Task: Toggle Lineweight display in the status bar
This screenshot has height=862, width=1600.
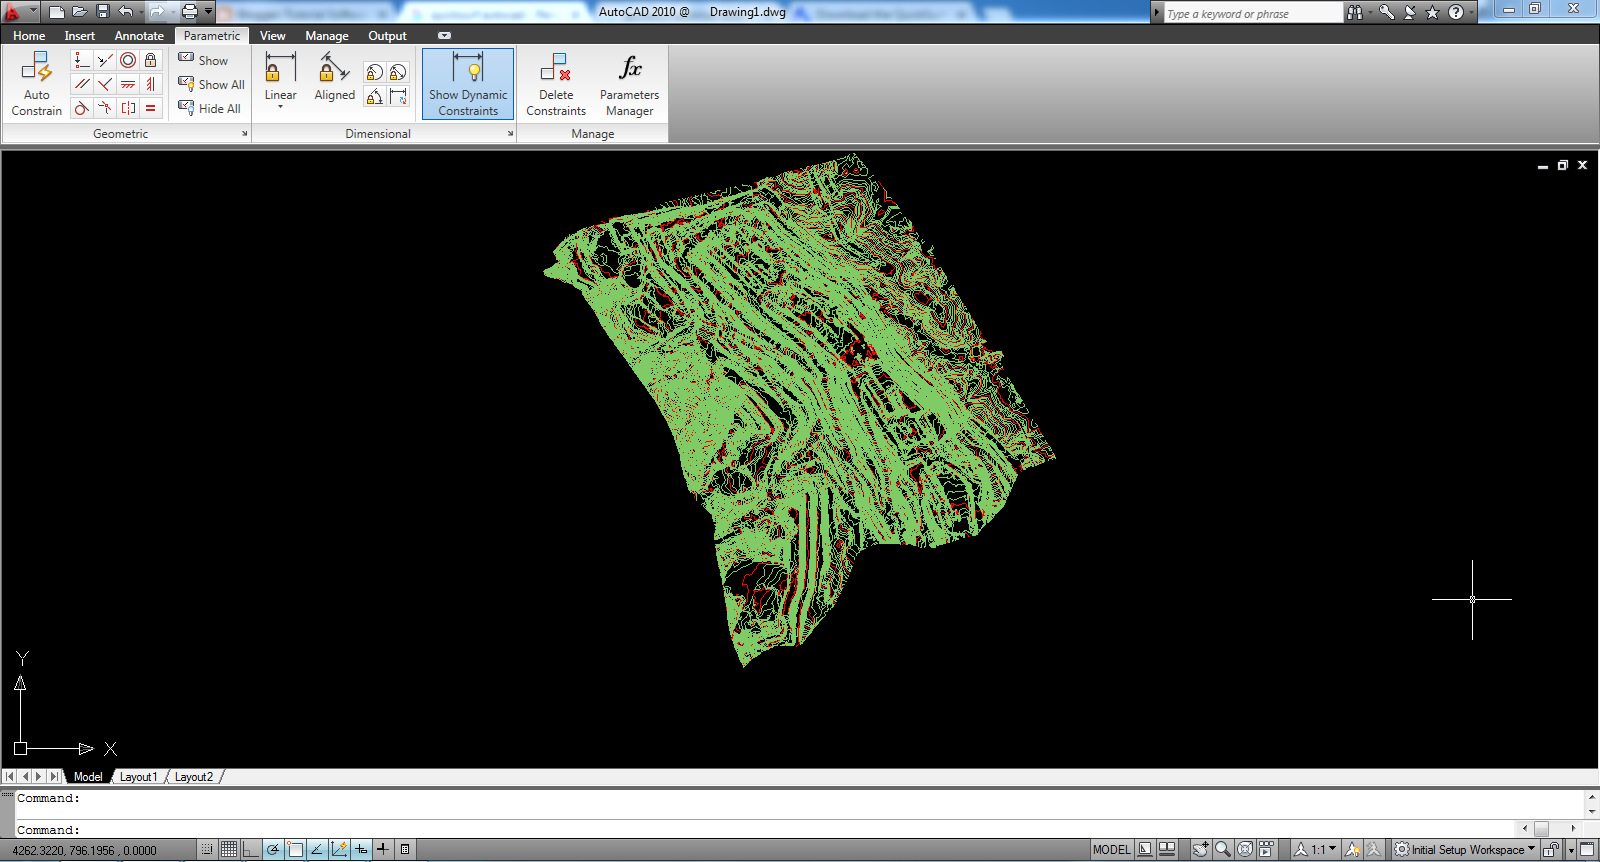Action: coord(383,850)
